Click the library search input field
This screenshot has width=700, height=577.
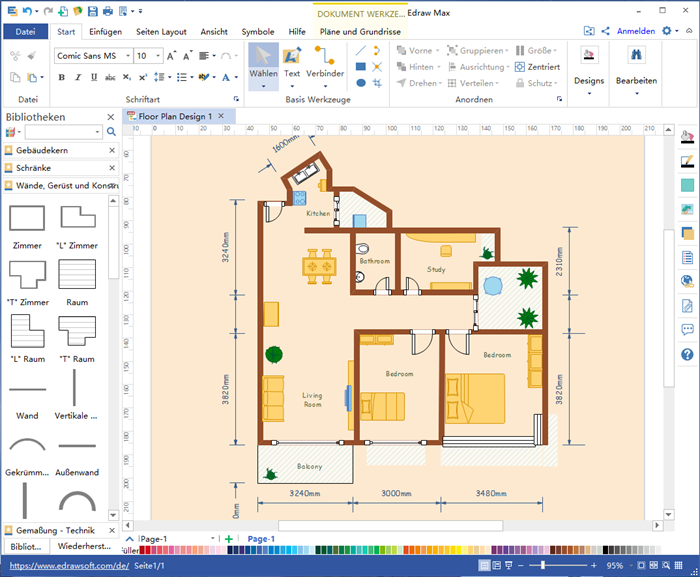(x=62, y=132)
